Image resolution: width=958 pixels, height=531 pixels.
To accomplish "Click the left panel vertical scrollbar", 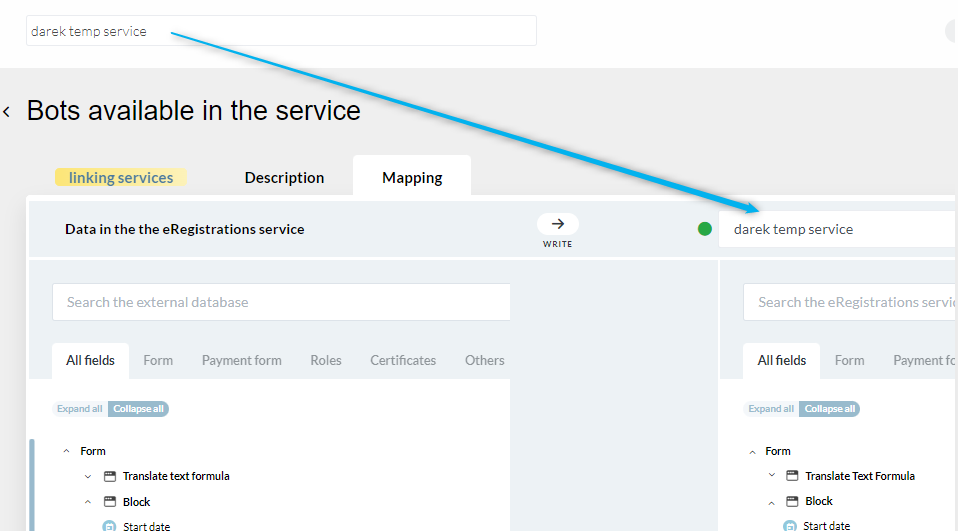I will (32, 485).
